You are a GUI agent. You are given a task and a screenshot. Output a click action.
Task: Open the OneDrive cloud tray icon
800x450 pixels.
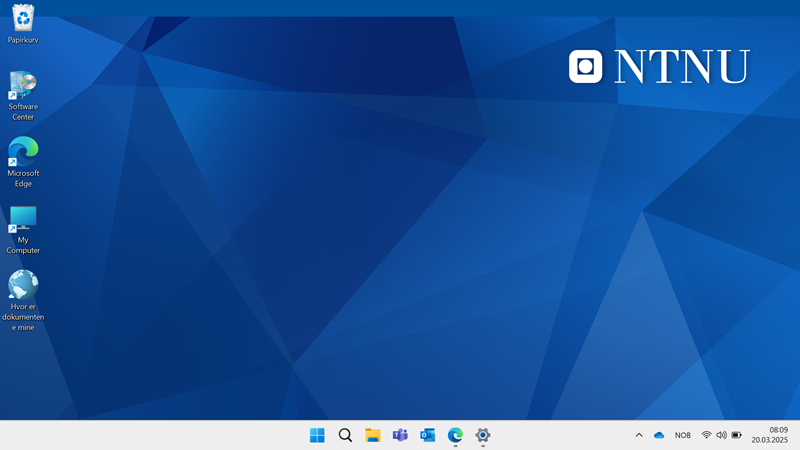659,435
